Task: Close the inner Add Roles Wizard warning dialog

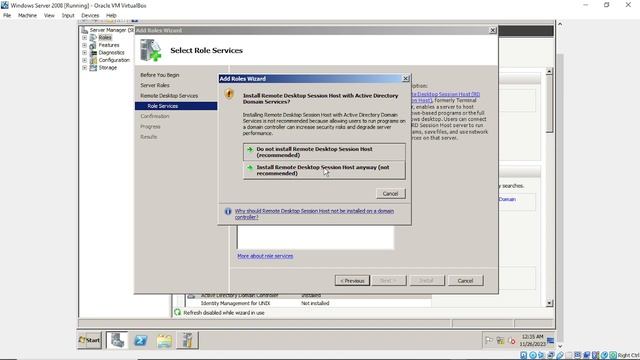Action: click(406, 79)
